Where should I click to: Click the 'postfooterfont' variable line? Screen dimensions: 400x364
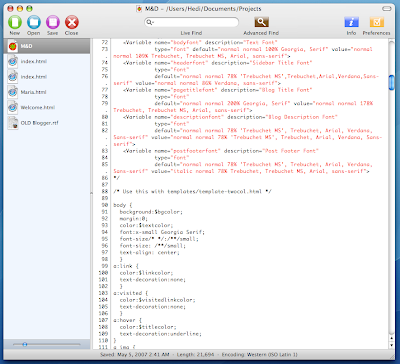click(221, 151)
